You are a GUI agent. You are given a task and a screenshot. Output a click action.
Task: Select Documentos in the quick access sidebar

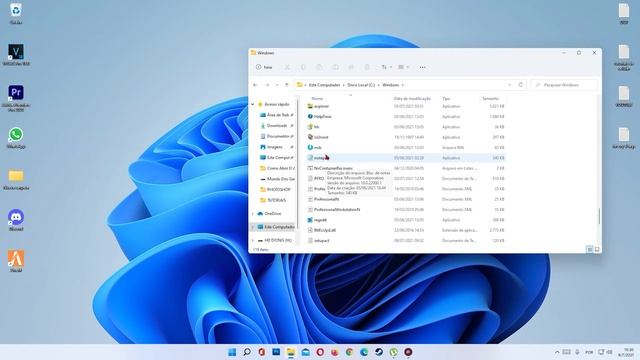point(277,136)
